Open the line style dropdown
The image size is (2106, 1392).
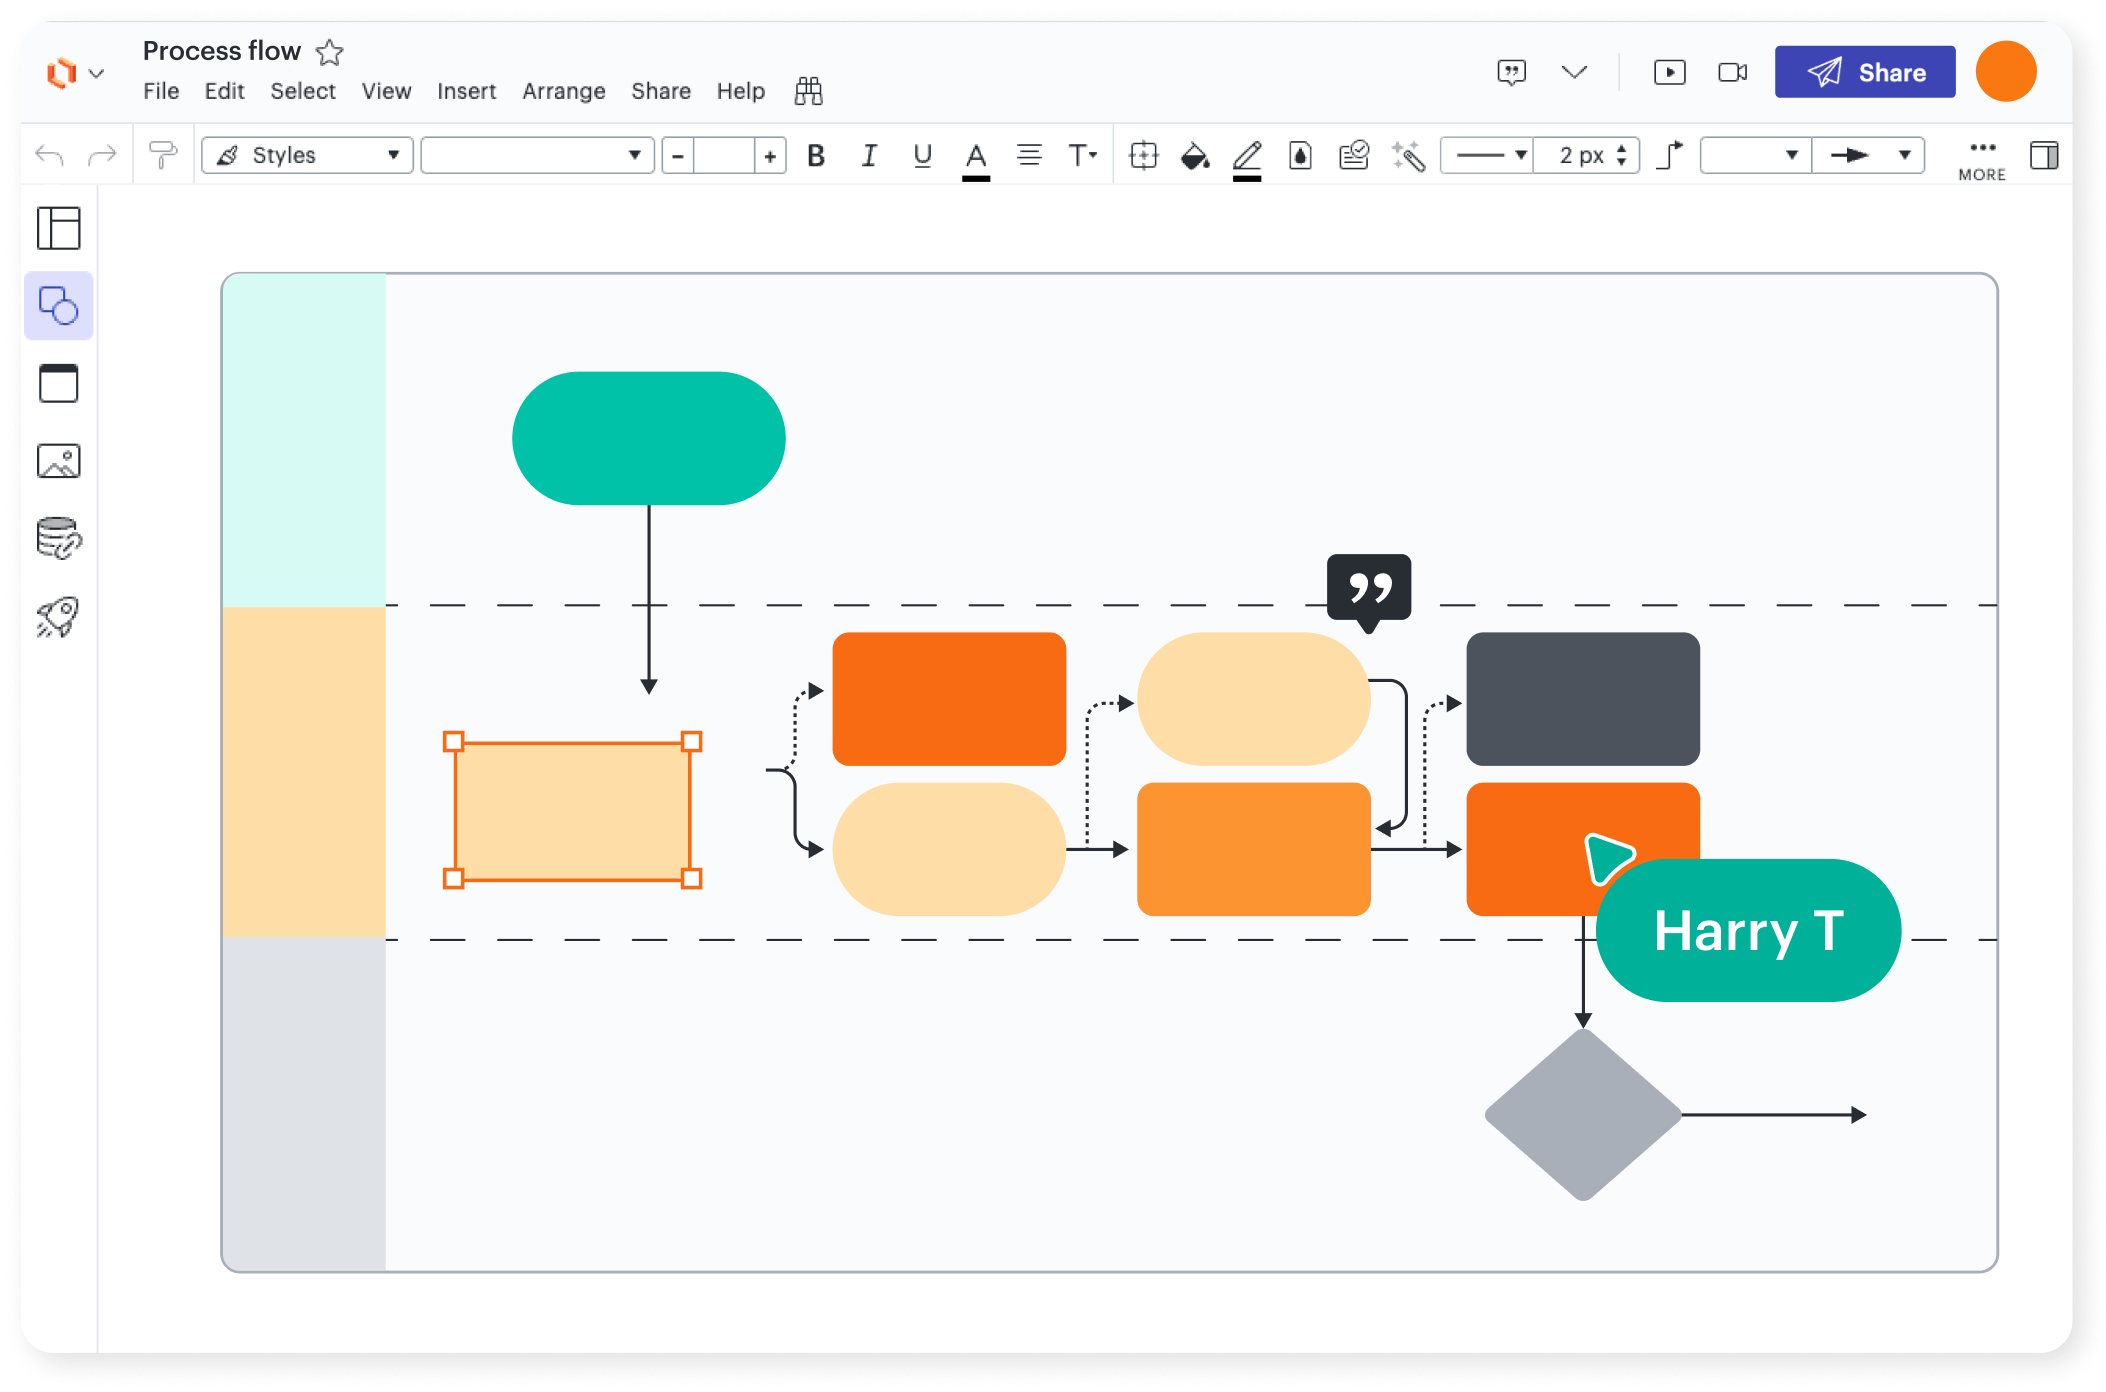[x=1485, y=155]
